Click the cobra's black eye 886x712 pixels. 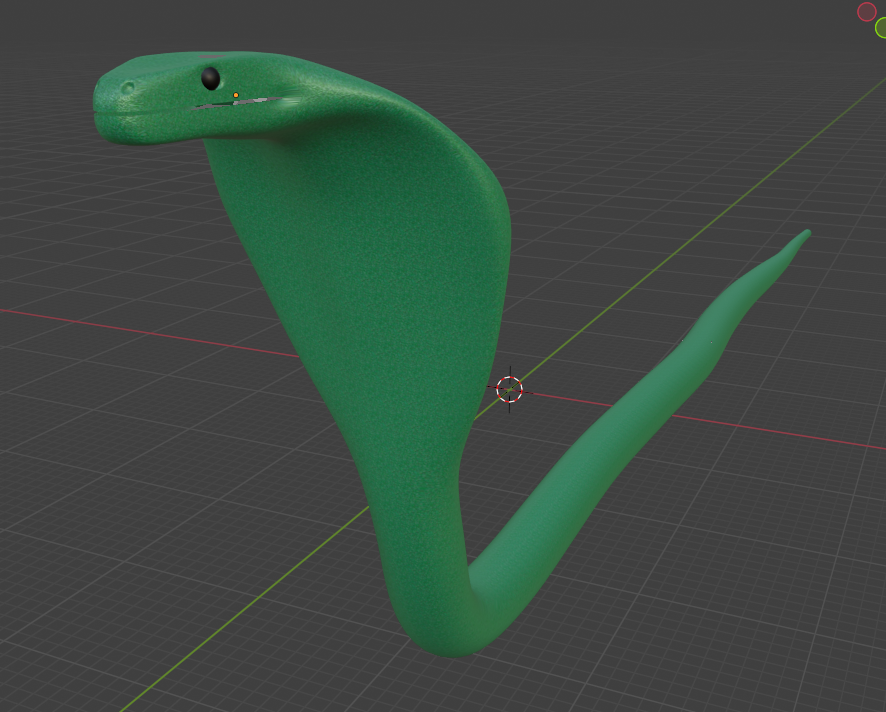click(x=211, y=78)
